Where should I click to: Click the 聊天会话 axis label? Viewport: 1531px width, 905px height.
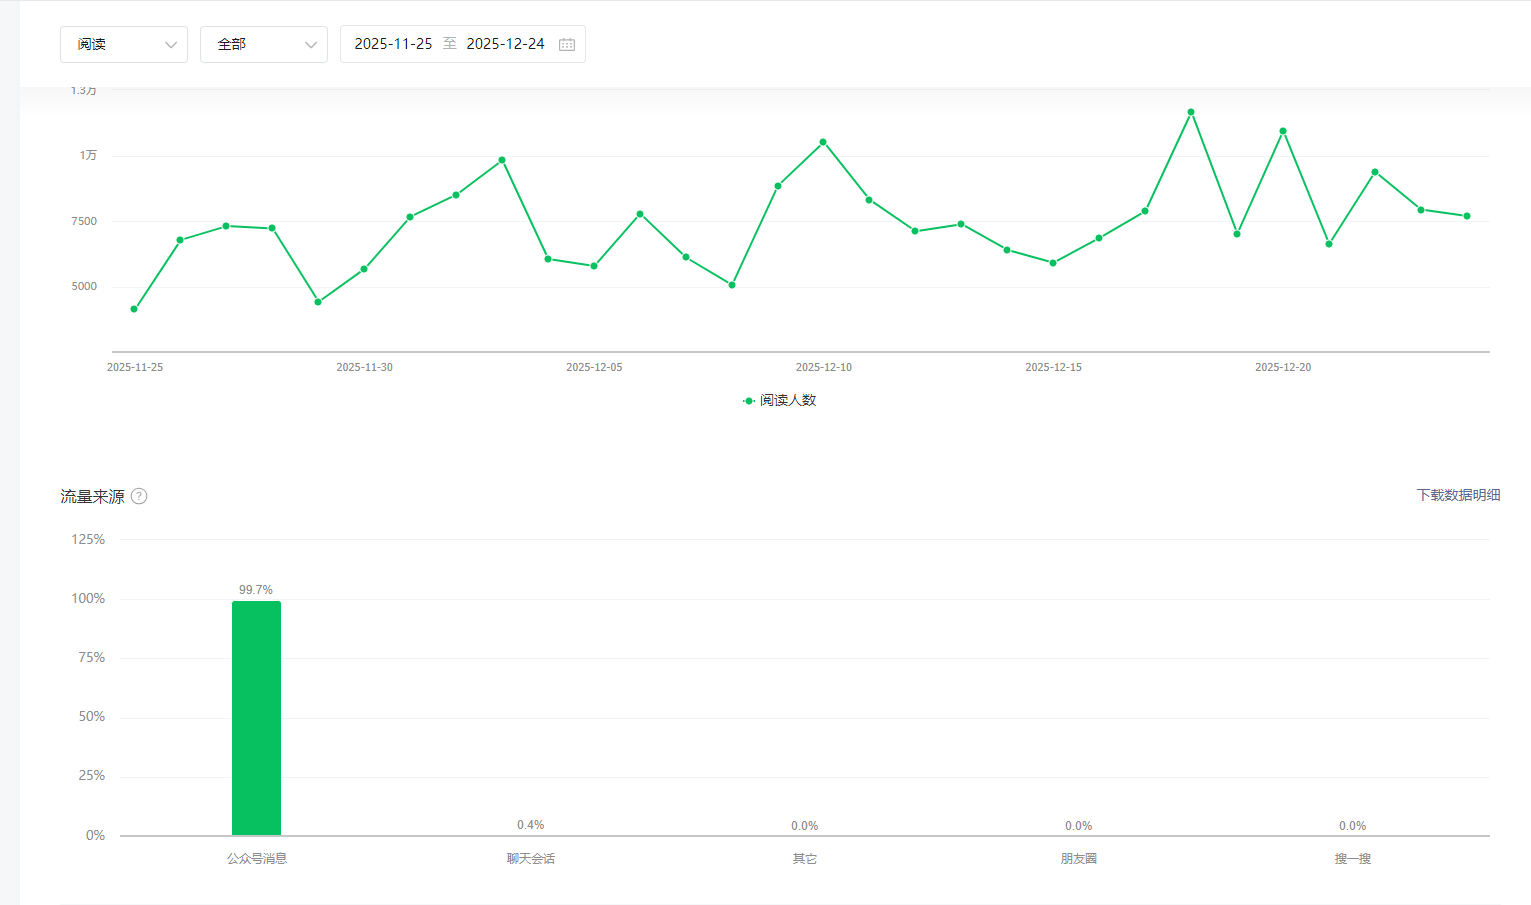pyautogui.click(x=530, y=858)
